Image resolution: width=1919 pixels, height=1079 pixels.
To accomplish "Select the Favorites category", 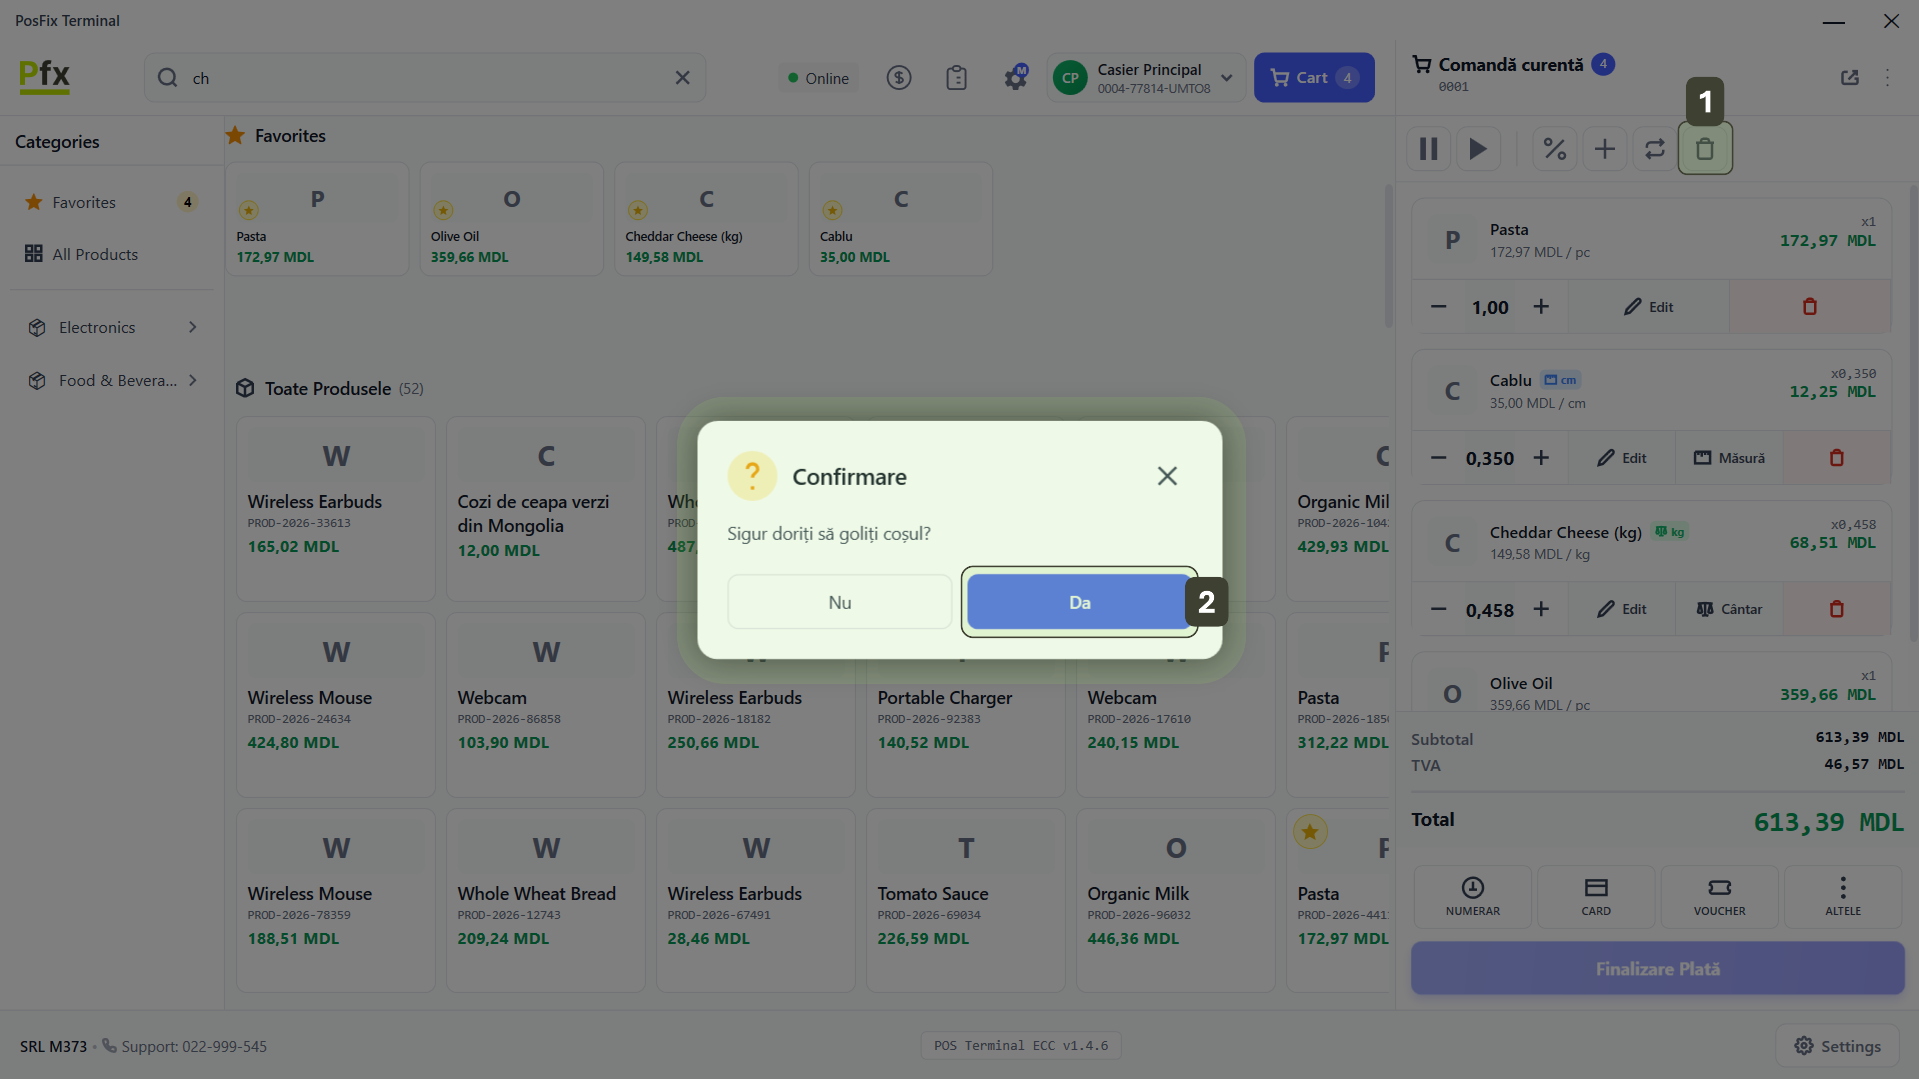I will 84,202.
